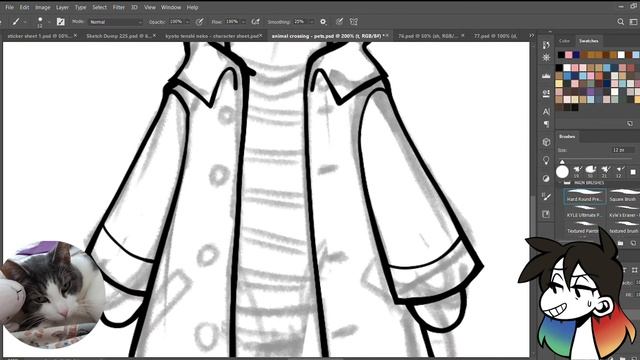Switch to the Color panel tab
The width and height of the screenshot is (640, 360).
pos(564,41)
